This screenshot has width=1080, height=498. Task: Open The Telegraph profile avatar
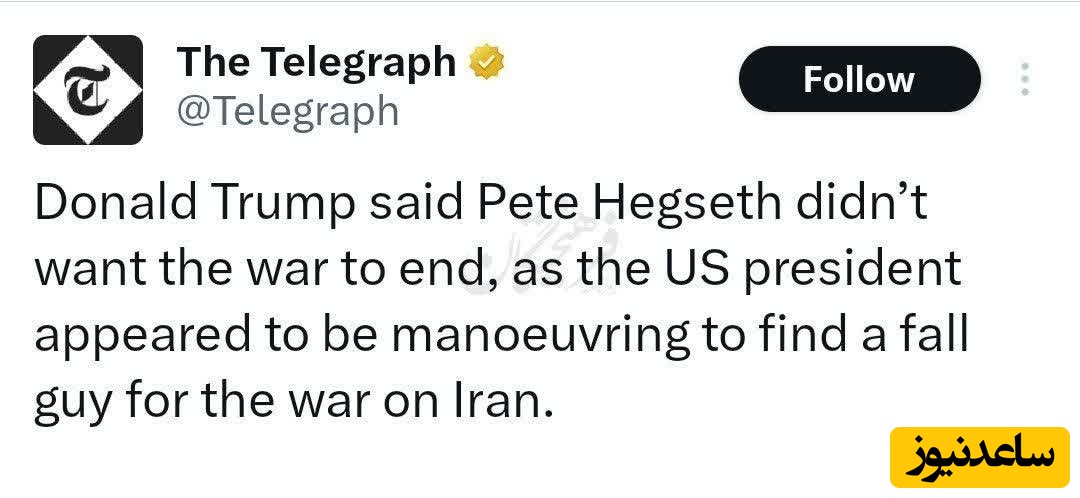pos(88,90)
